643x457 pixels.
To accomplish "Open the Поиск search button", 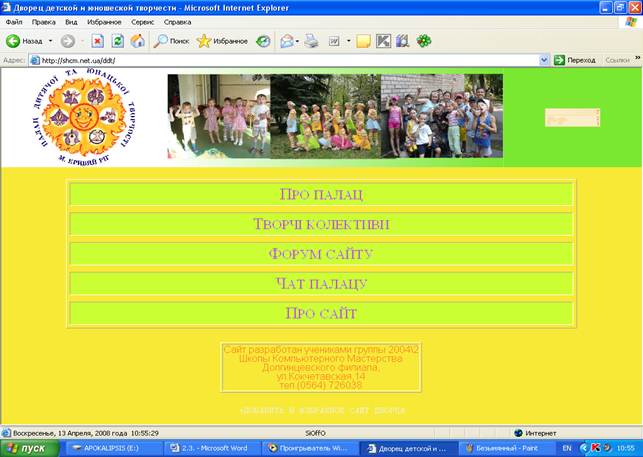I will tap(171, 41).
